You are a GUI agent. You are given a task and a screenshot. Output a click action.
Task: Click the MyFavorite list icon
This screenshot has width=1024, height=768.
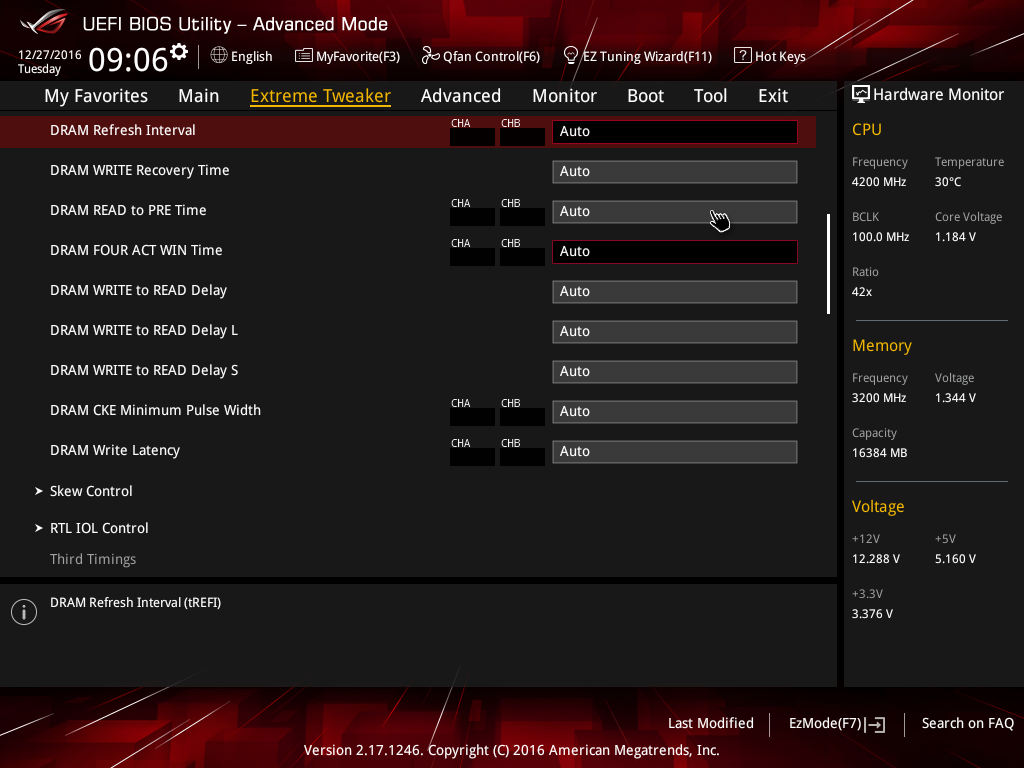(x=304, y=56)
